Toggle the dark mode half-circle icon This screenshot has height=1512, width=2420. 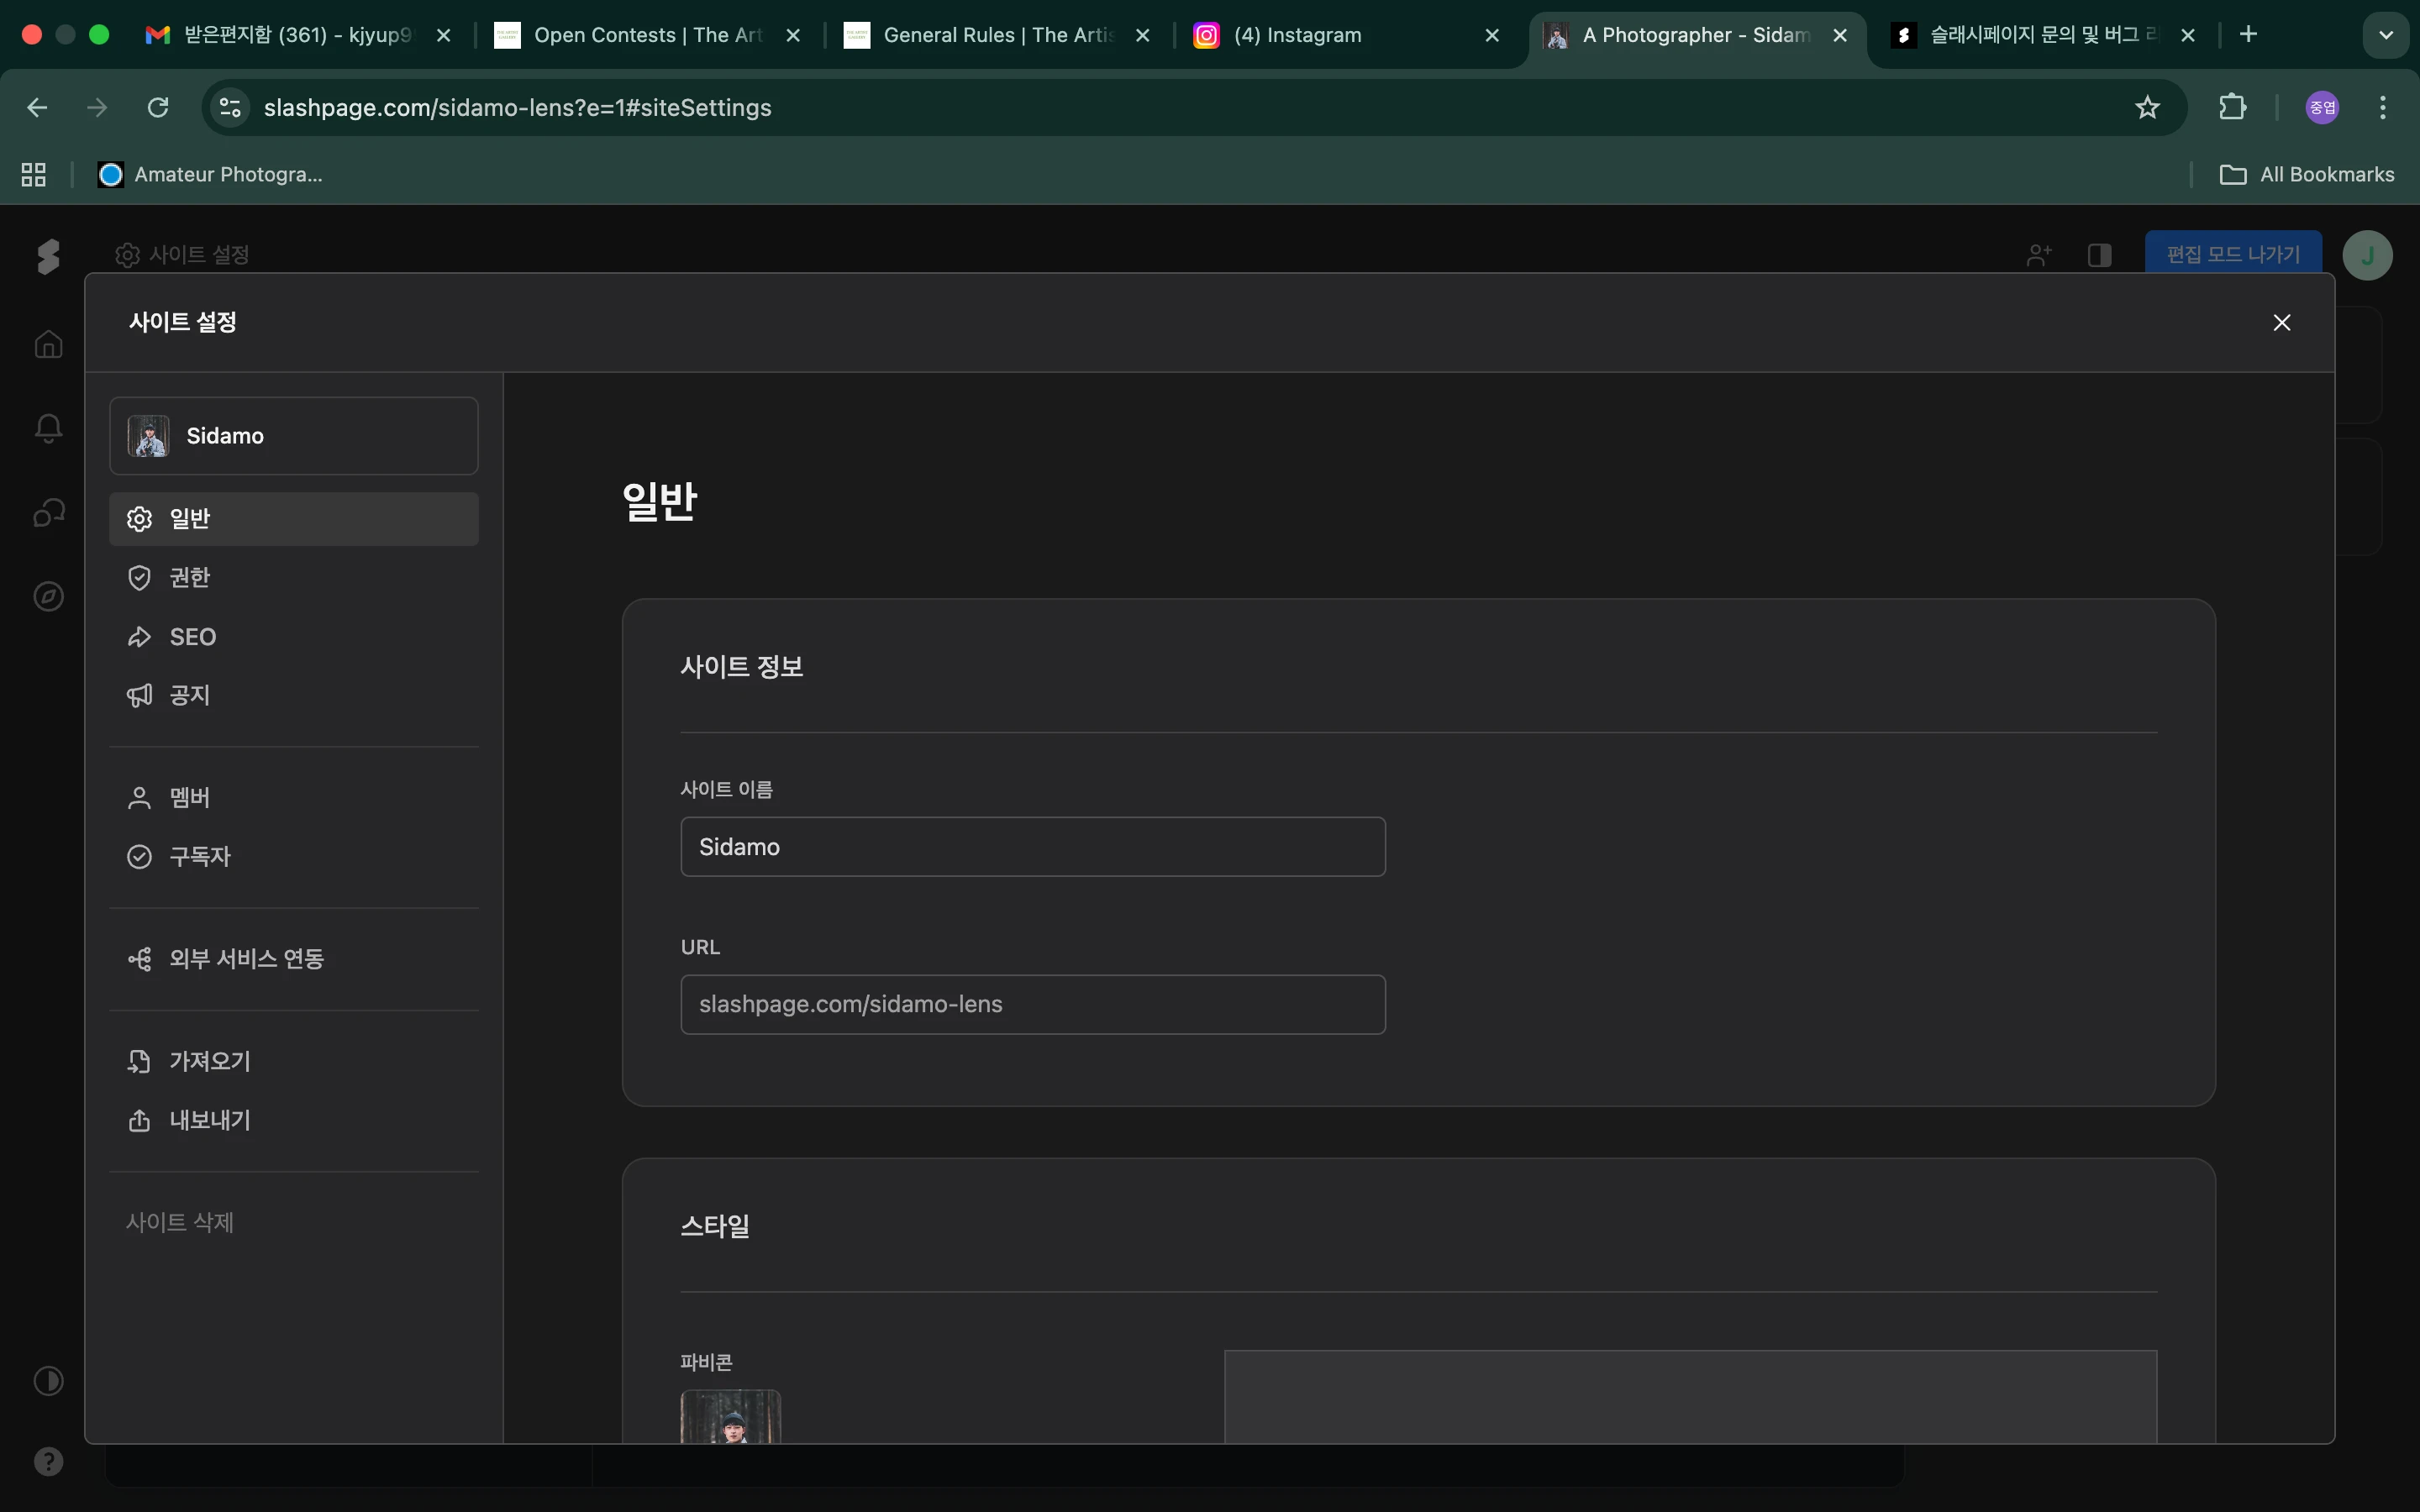point(48,1381)
